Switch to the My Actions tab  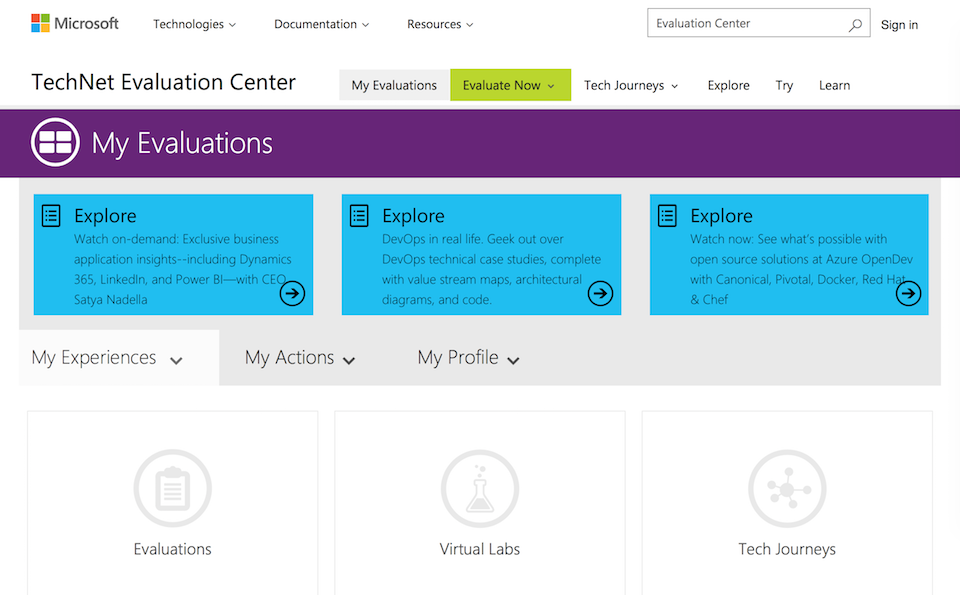pyautogui.click(x=300, y=358)
